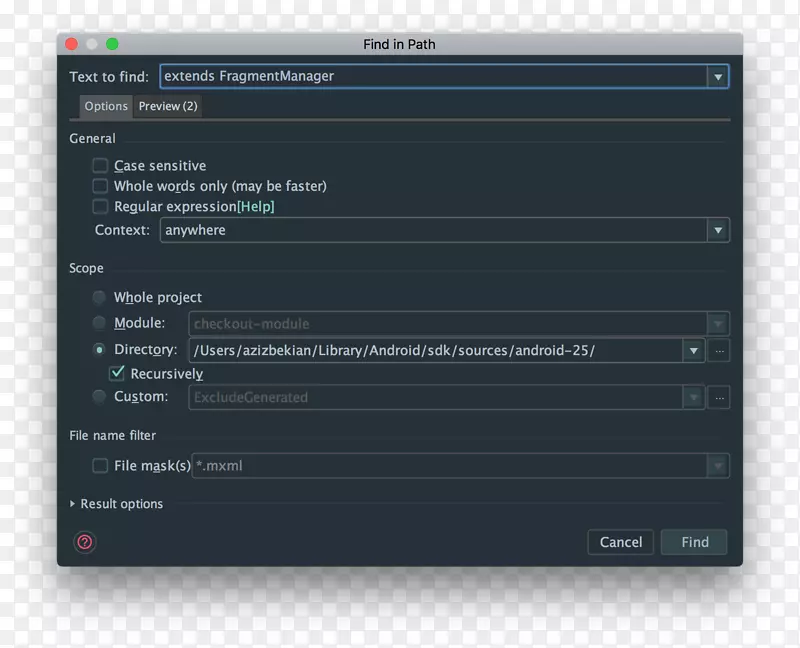
Task: Click inside the Text to find field
Action: coord(400,76)
